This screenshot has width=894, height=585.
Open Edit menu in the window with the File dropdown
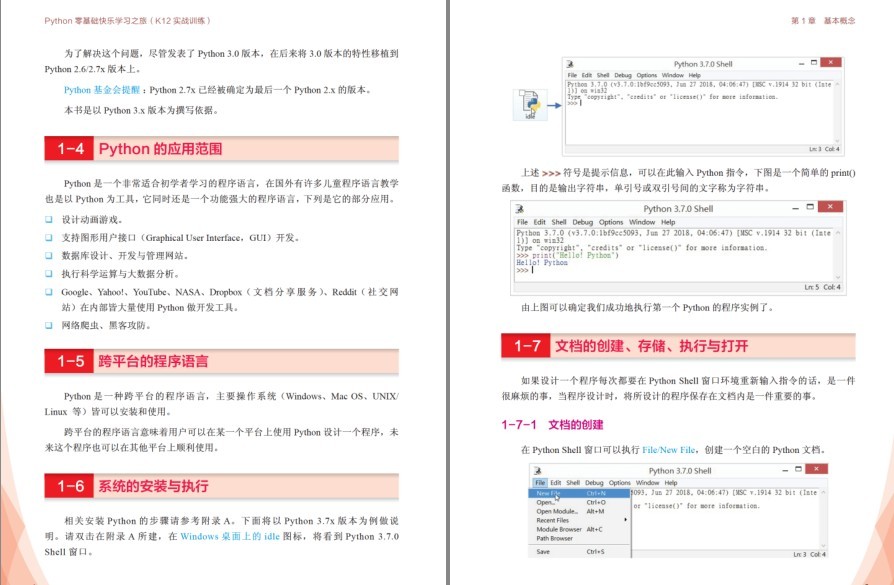coord(555,483)
